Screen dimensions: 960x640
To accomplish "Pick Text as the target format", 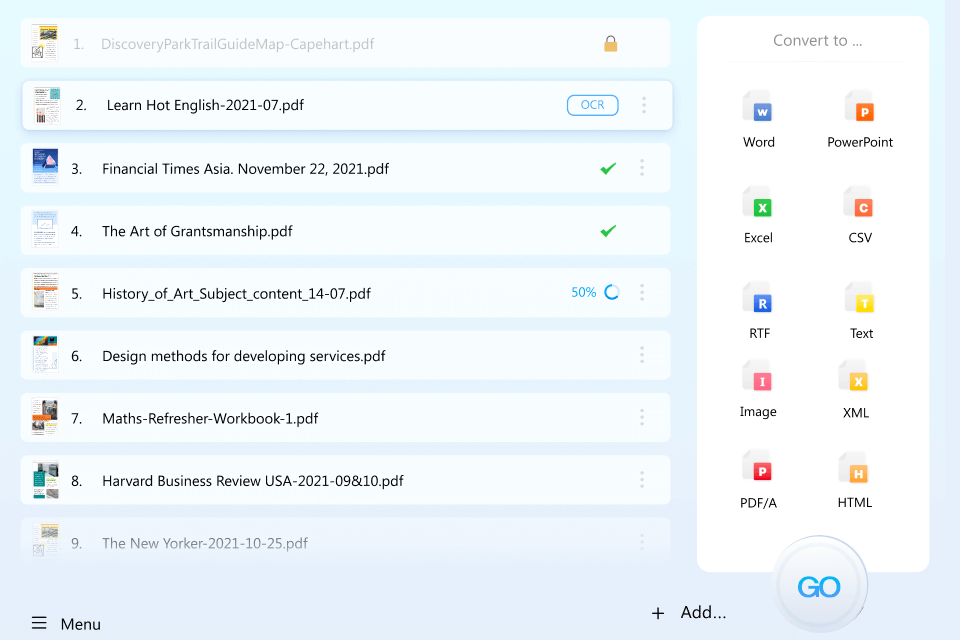I will click(x=861, y=310).
